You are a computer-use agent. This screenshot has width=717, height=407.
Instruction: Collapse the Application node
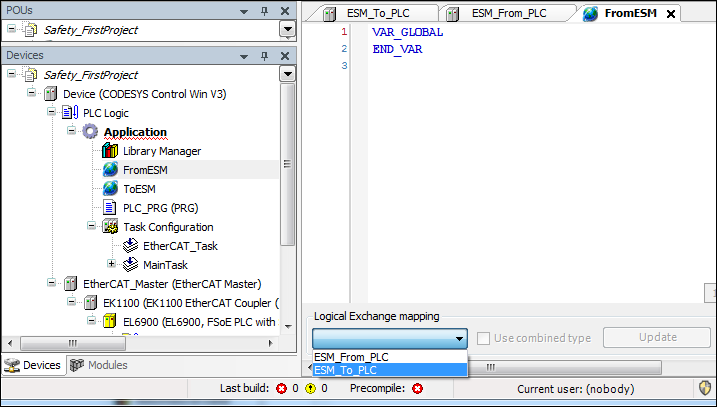click(71, 130)
